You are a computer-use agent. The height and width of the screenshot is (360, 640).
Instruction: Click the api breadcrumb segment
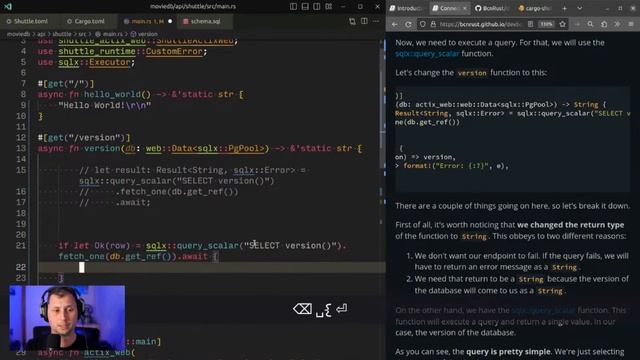[x=41, y=34]
